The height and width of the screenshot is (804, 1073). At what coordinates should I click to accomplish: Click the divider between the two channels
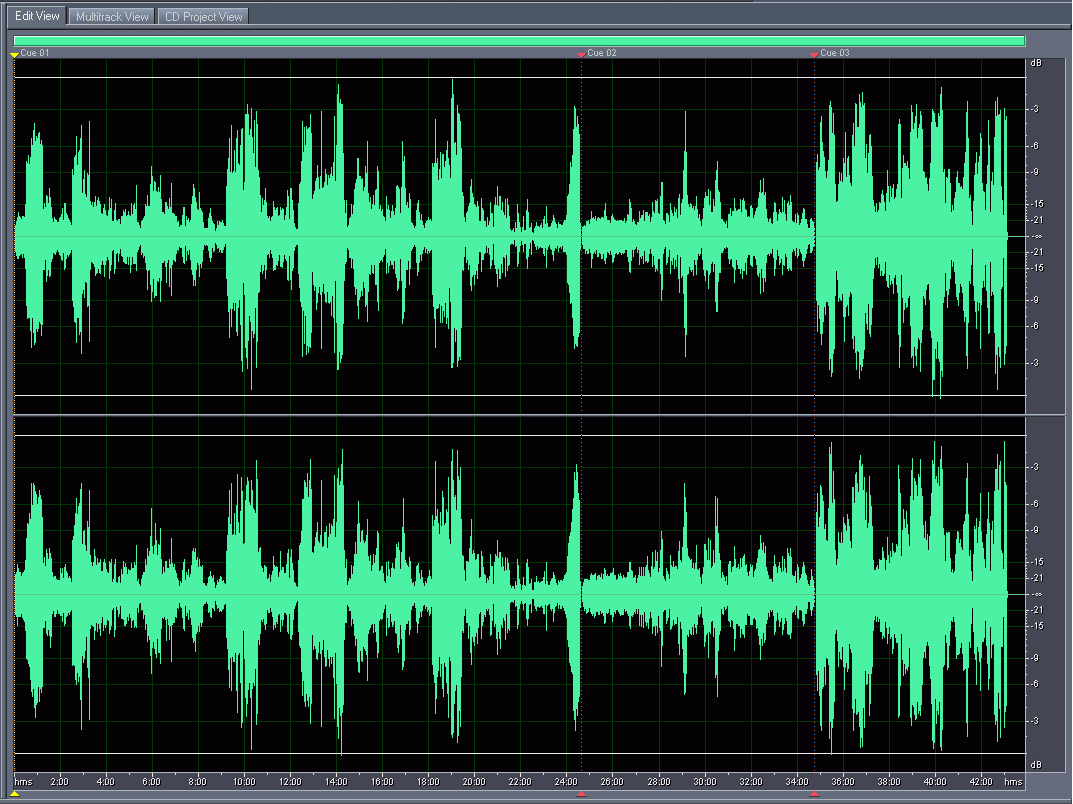click(519, 415)
